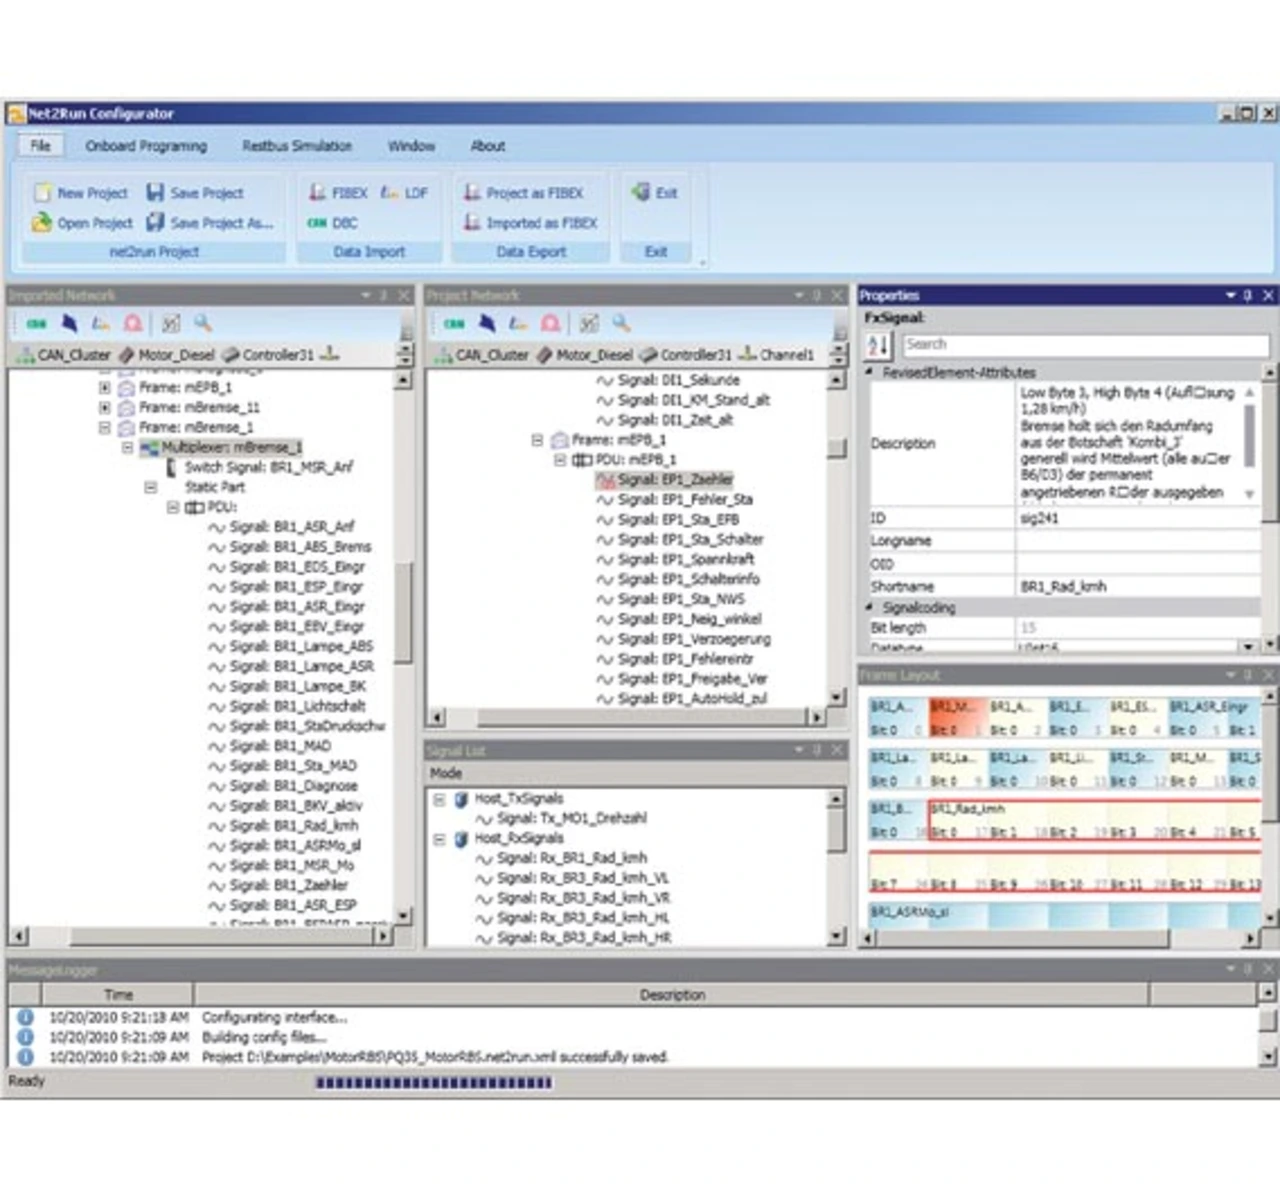The height and width of the screenshot is (1190, 1280).
Task: Click the Properties search input field
Action: click(1085, 345)
